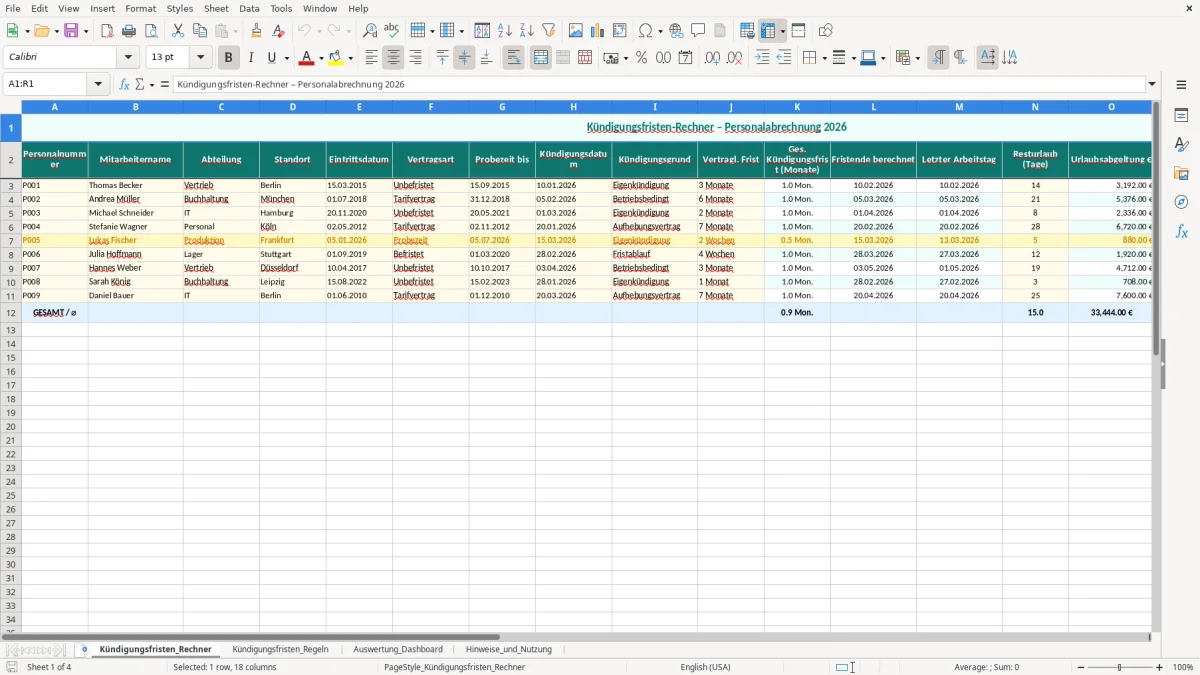Add a decimal place
This screenshot has height=675, width=1200.
tap(712, 58)
